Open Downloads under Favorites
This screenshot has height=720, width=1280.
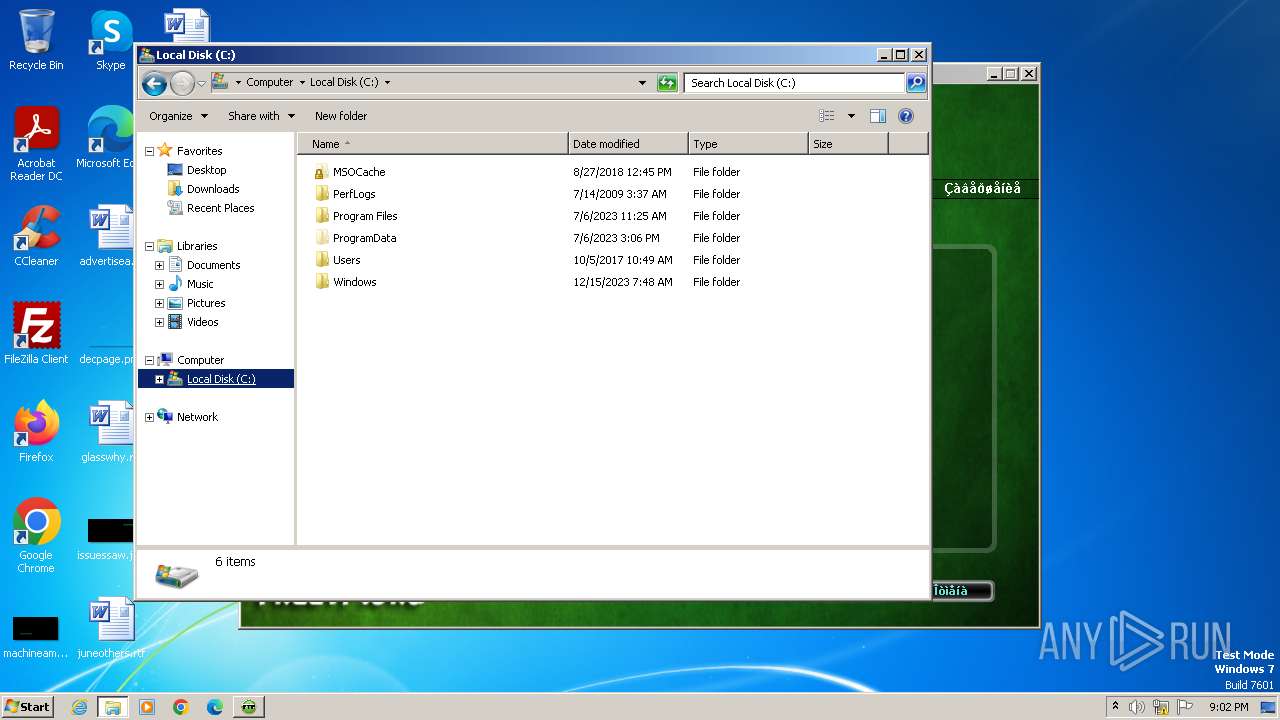coord(213,189)
